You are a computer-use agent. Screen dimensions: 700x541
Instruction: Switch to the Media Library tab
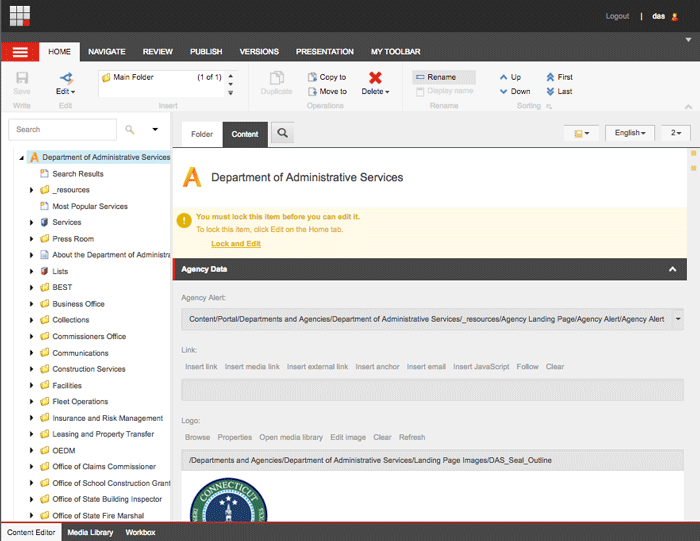[x=90, y=533]
